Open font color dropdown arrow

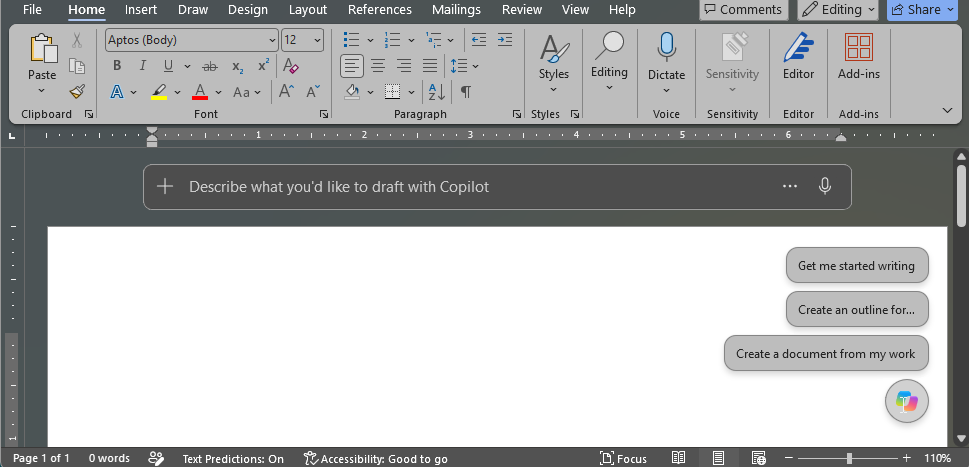218,93
